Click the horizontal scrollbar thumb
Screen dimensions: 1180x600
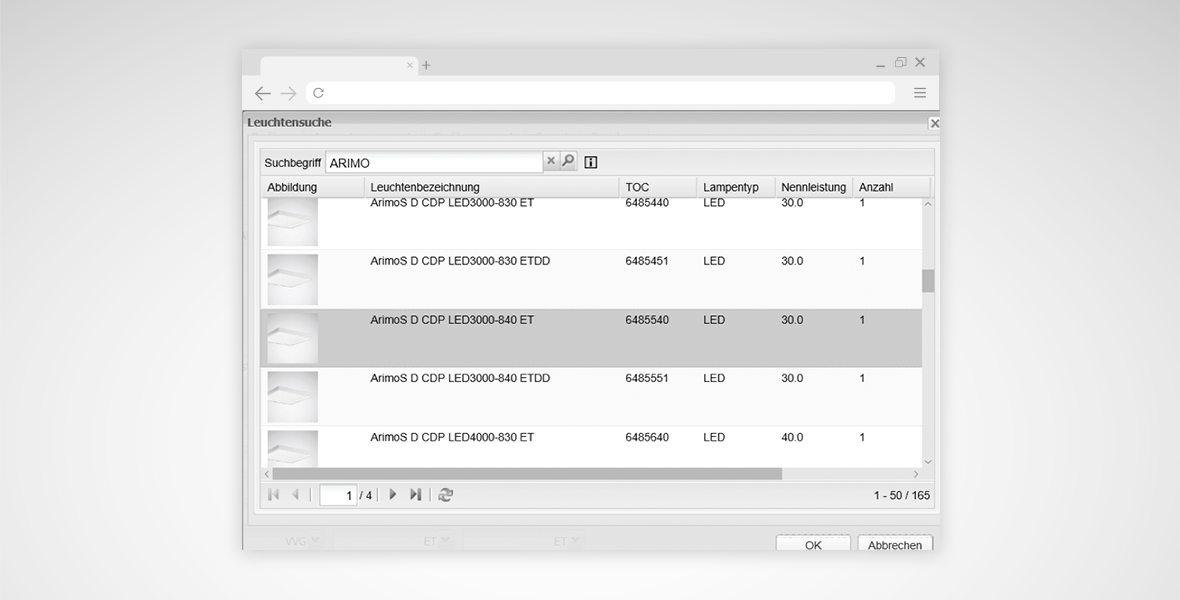[x=527, y=474]
